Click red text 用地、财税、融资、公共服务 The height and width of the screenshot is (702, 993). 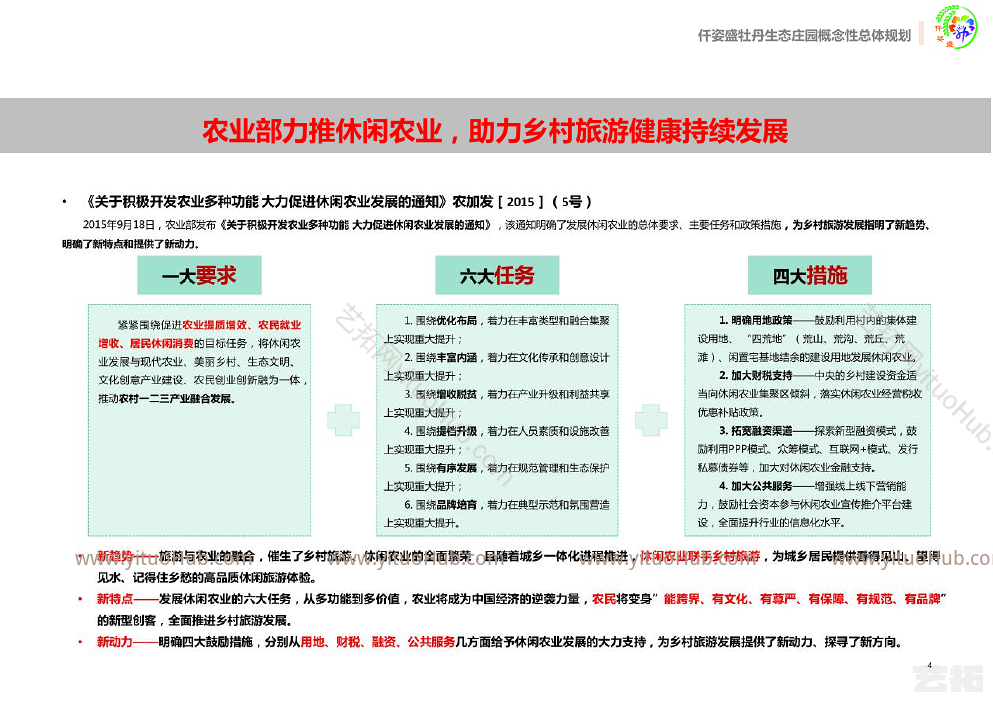pyautogui.click(x=377, y=642)
